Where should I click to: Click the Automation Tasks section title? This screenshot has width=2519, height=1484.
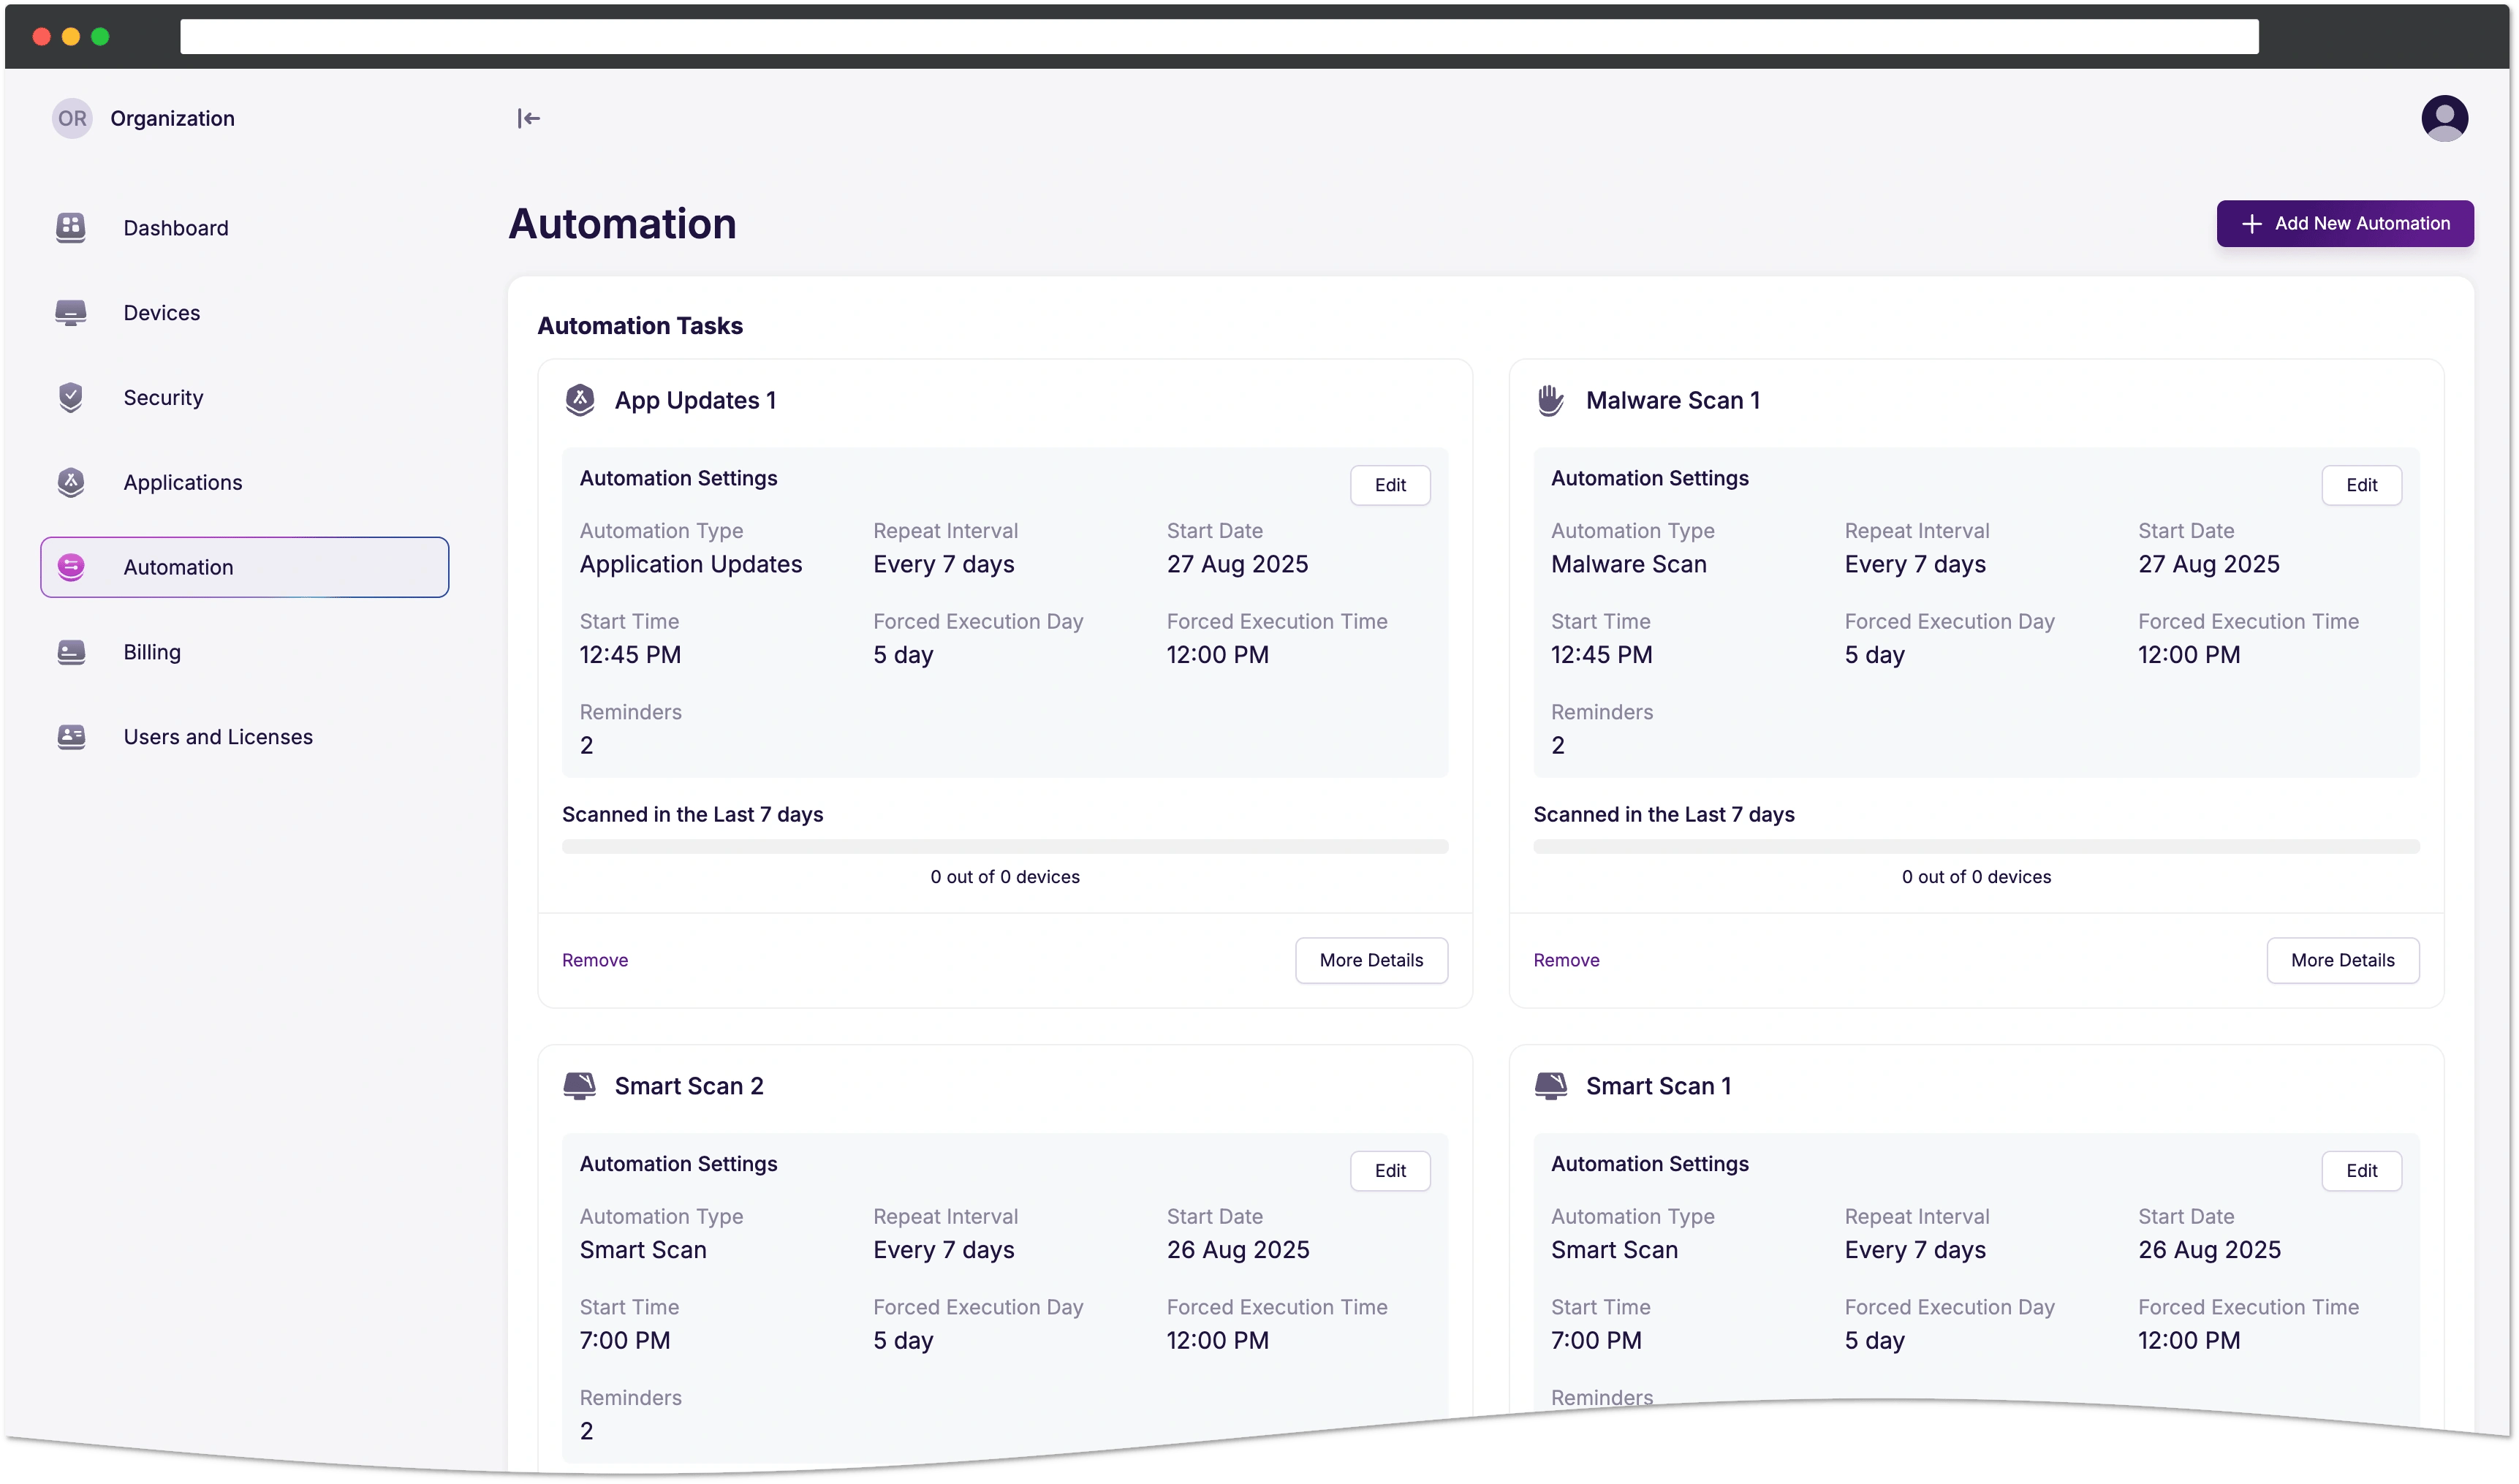click(640, 326)
